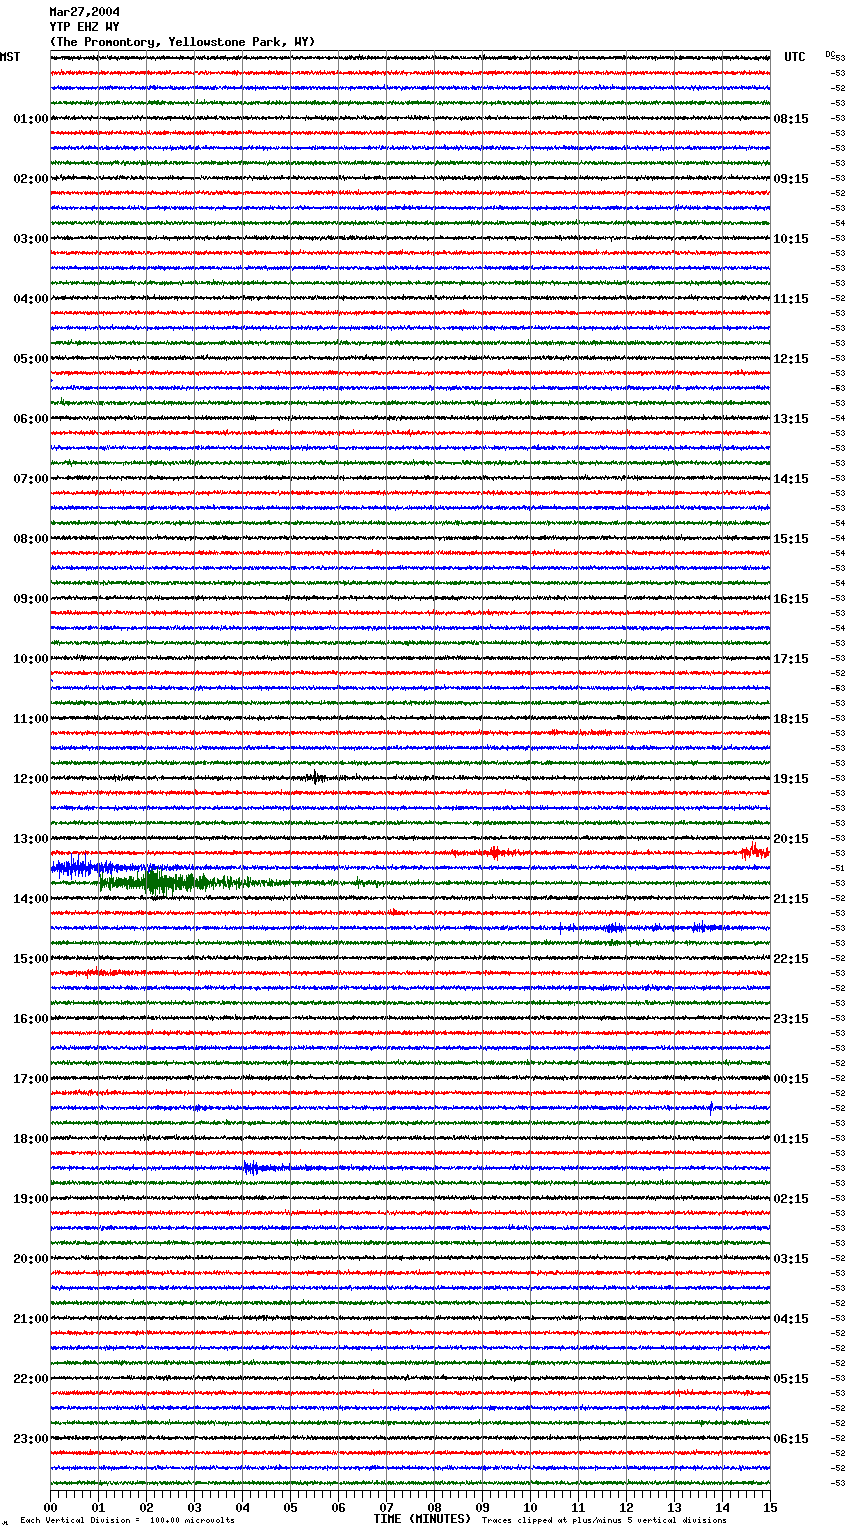Select the 05 minute tick on the time axis

click(291, 1507)
